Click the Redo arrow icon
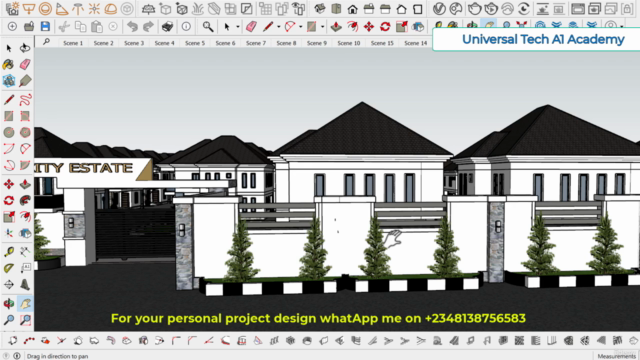Screen dimensions: 640x360 click(148, 27)
